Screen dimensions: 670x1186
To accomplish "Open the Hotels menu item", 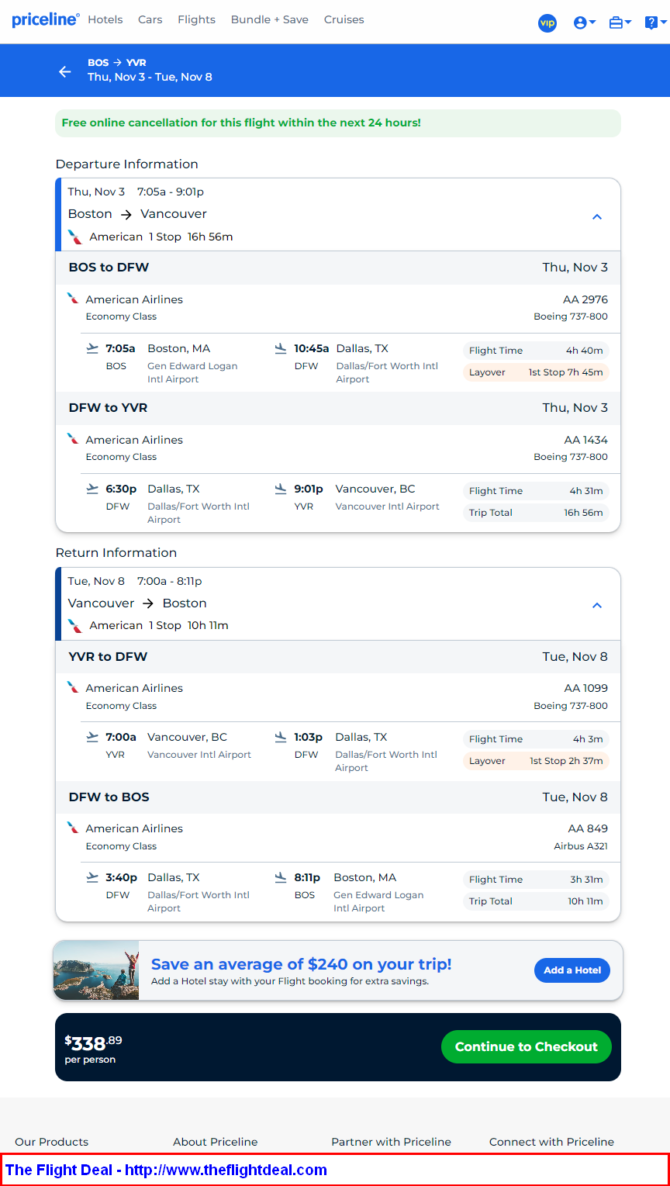I will (105, 20).
